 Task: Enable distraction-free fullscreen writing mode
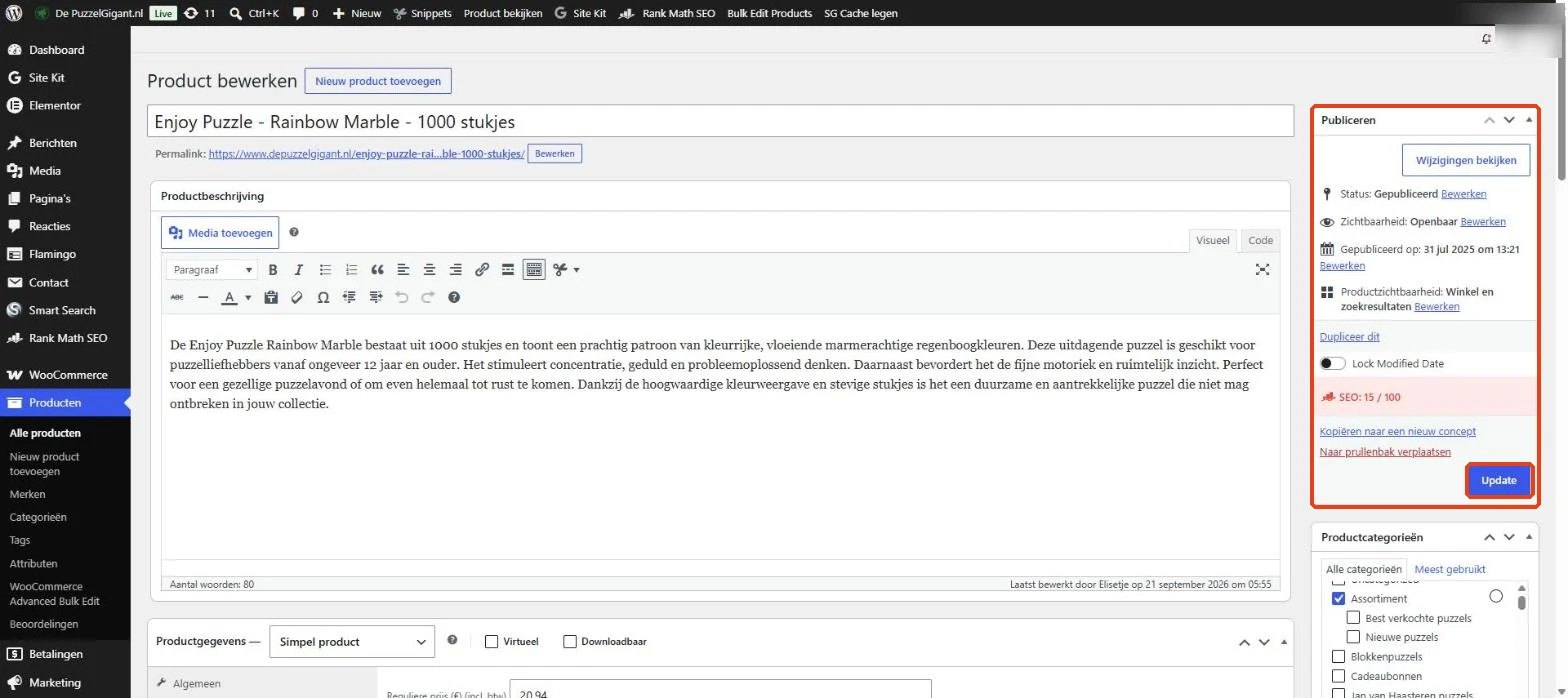click(1262, 270)
